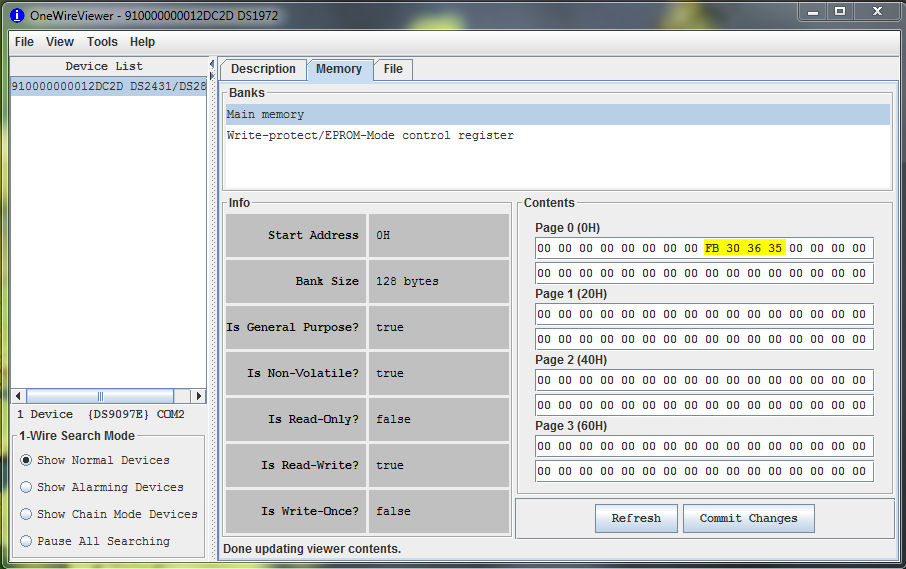Switch to the Description tab
Screen dimensions: 906x569
pos(263,69)
